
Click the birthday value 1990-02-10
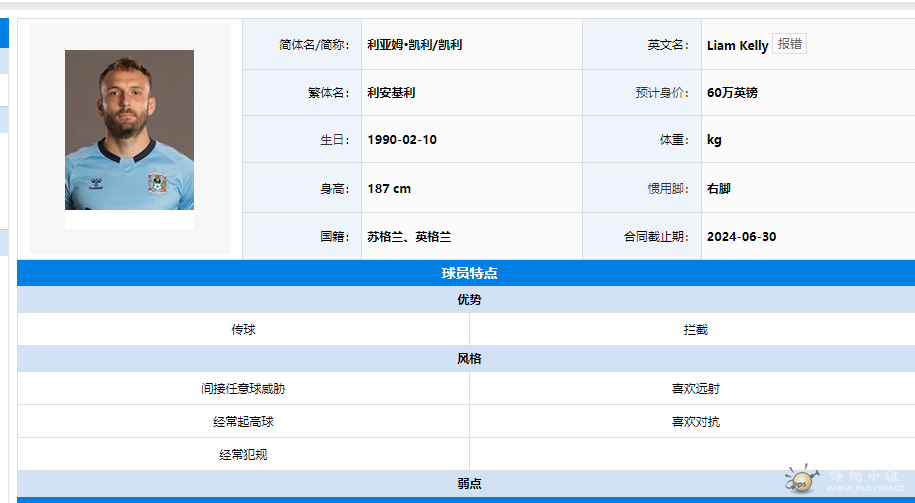[x=402, y=140]
